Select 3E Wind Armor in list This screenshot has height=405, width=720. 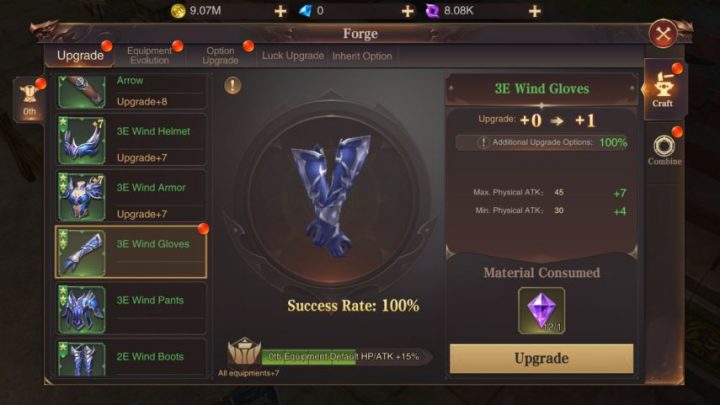(131, 197)
